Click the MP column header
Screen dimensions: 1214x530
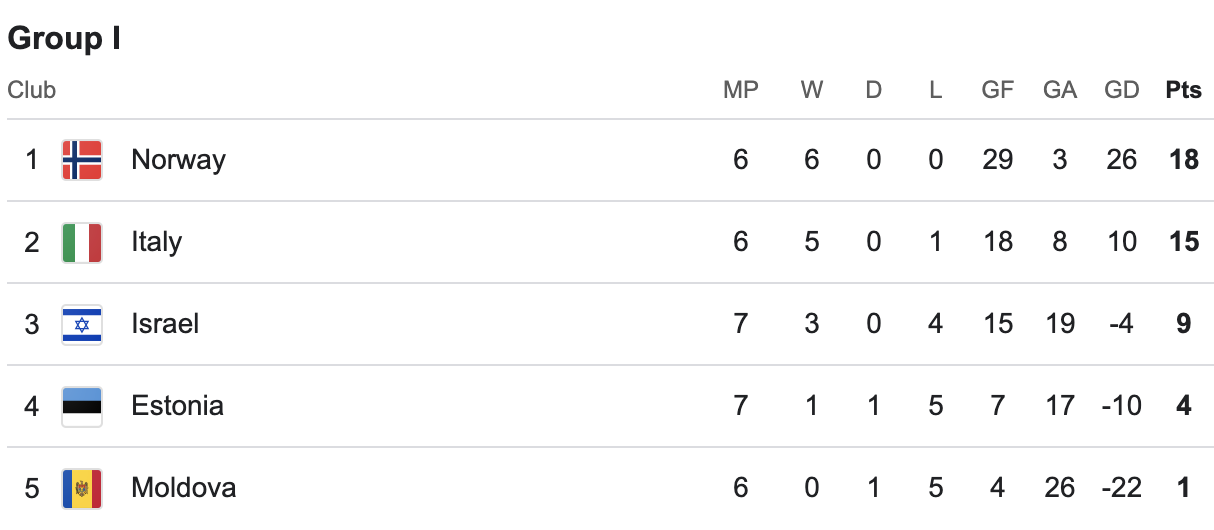tap(741, 90)
